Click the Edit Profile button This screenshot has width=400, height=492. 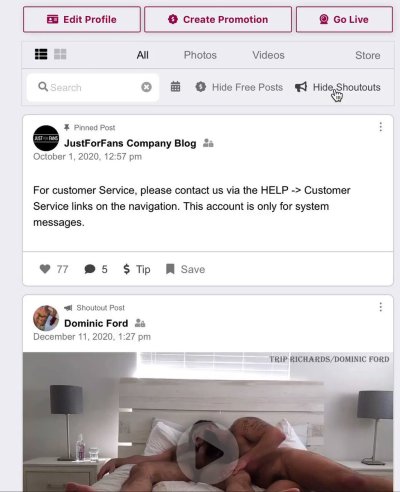pos(82,19)
